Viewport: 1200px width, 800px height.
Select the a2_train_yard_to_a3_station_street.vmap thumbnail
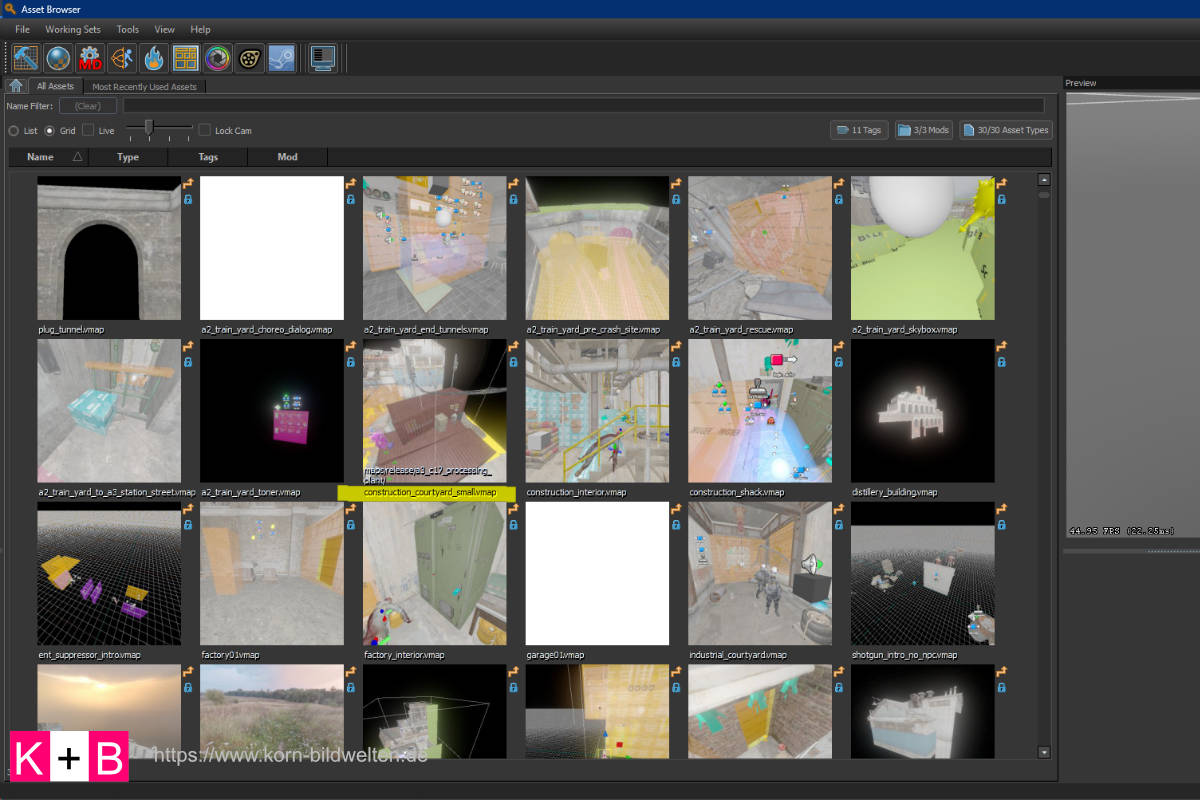[x=109, y=411]
